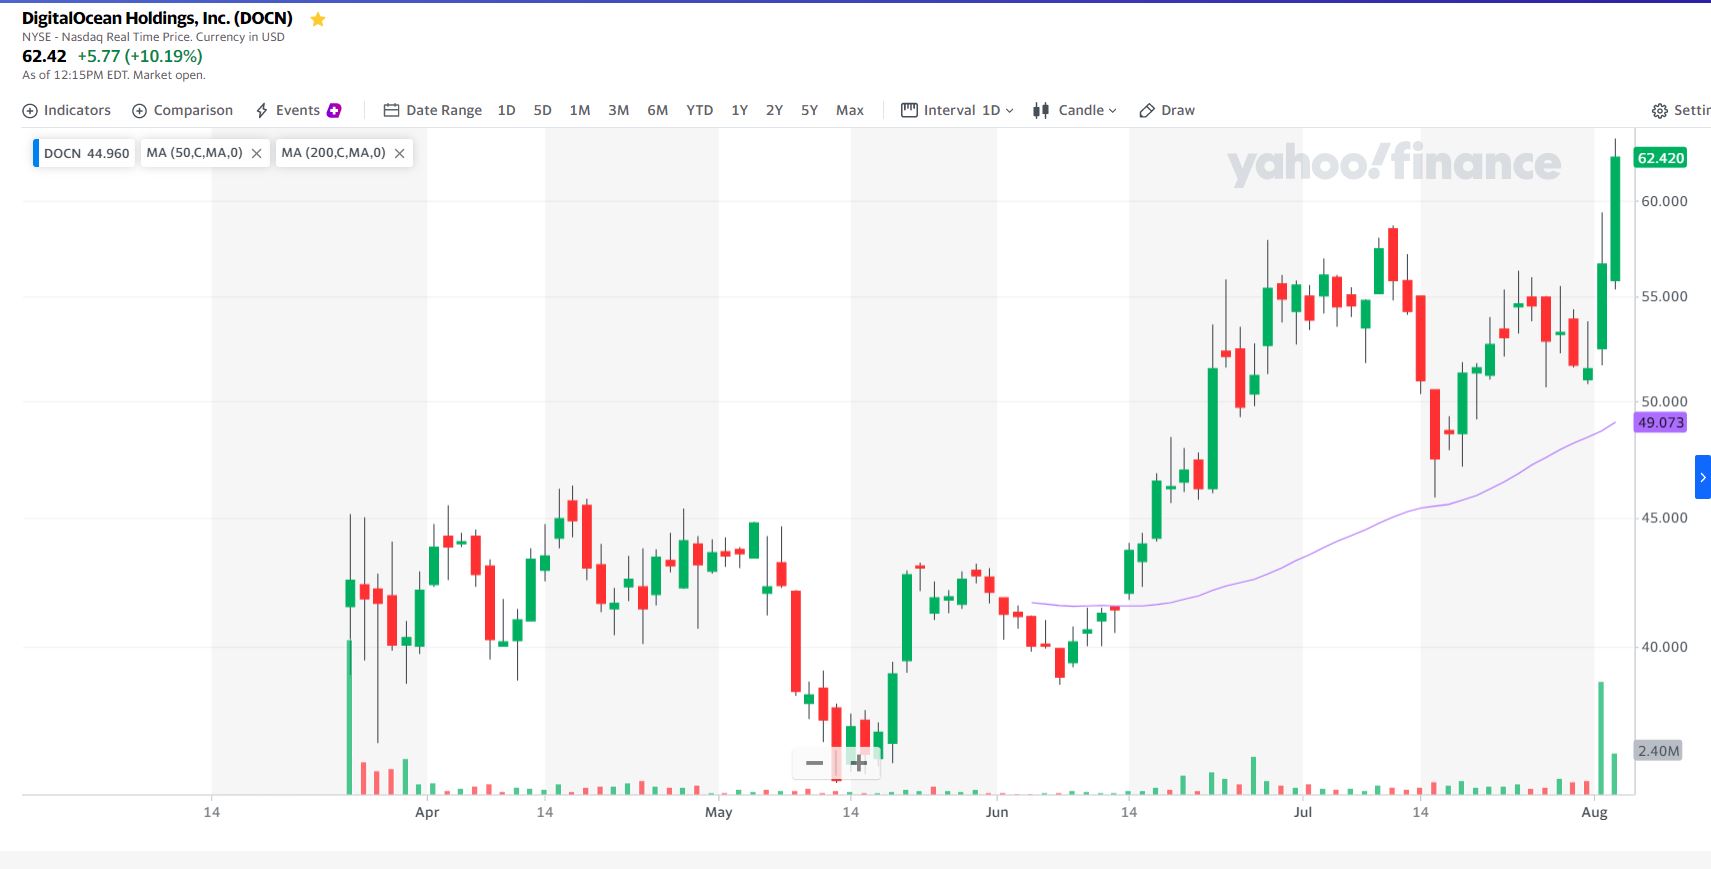This screenshot has width=1711, height=869.
Task: Expand the Candle chart type dropdown
Action: tap(1075, 110)
